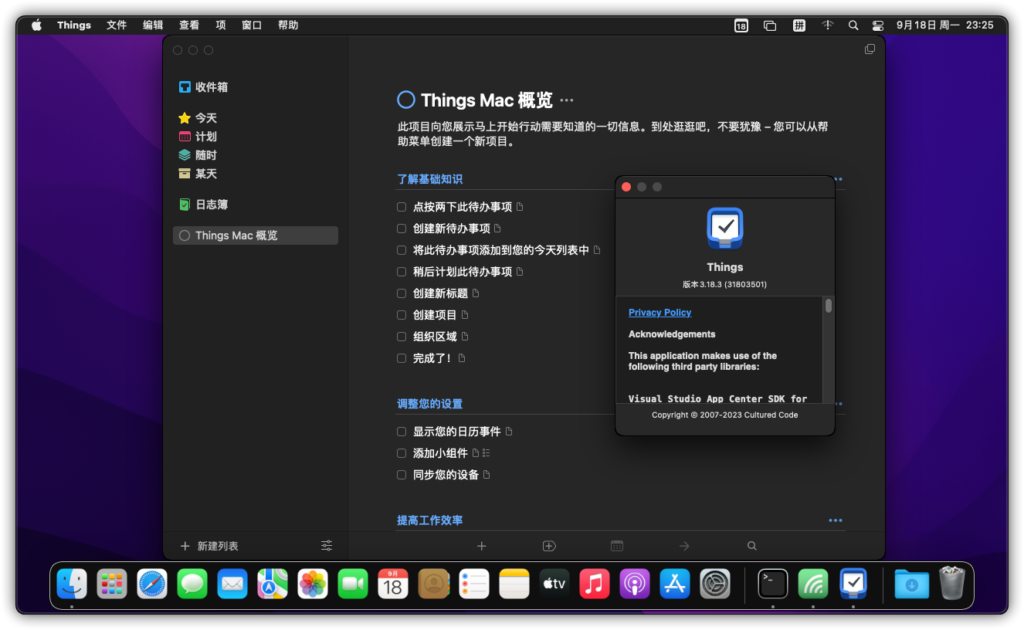Open the list filter sliders control in the sidebar
This screenshot has width=1024, height=630.
pyautogui.click(x=326, y=546)
